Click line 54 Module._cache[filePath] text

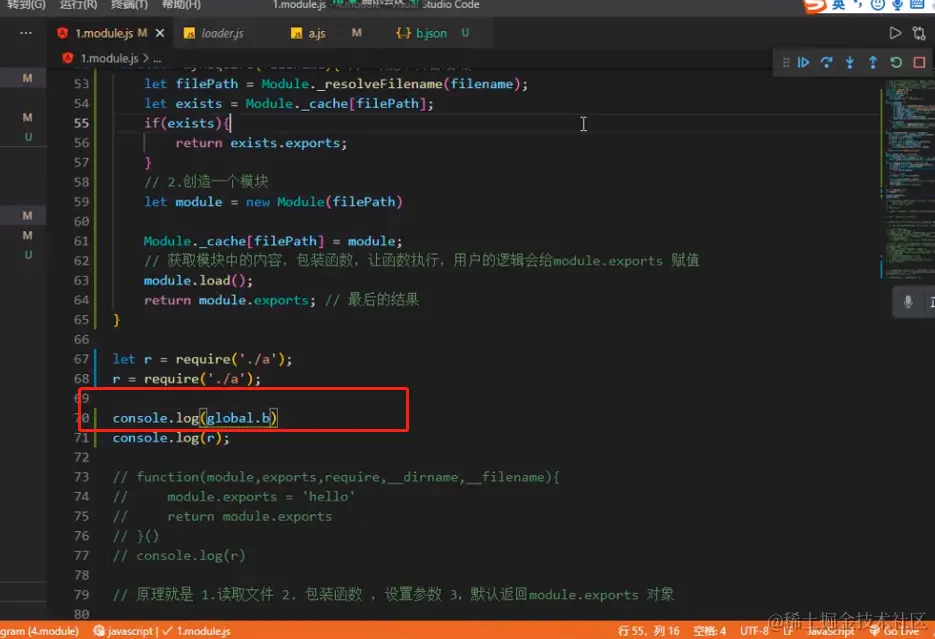point(336,104)
